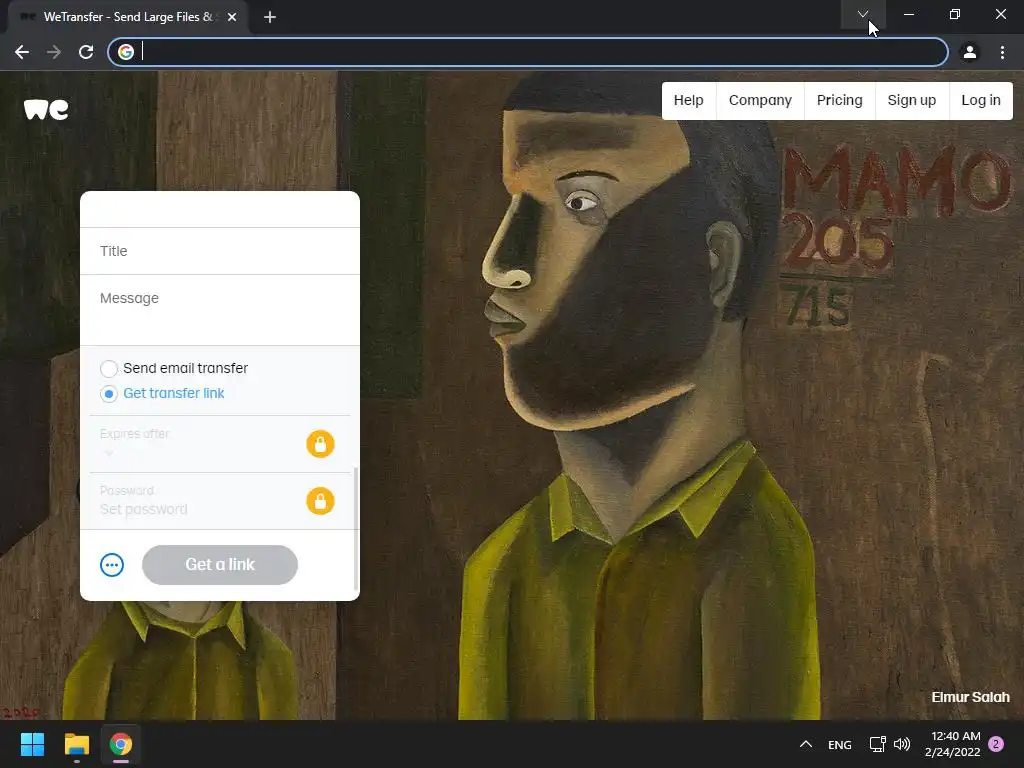Click the lock icon beside Expires after
This screenshot has width=1024, height=768.
(320, 444)
